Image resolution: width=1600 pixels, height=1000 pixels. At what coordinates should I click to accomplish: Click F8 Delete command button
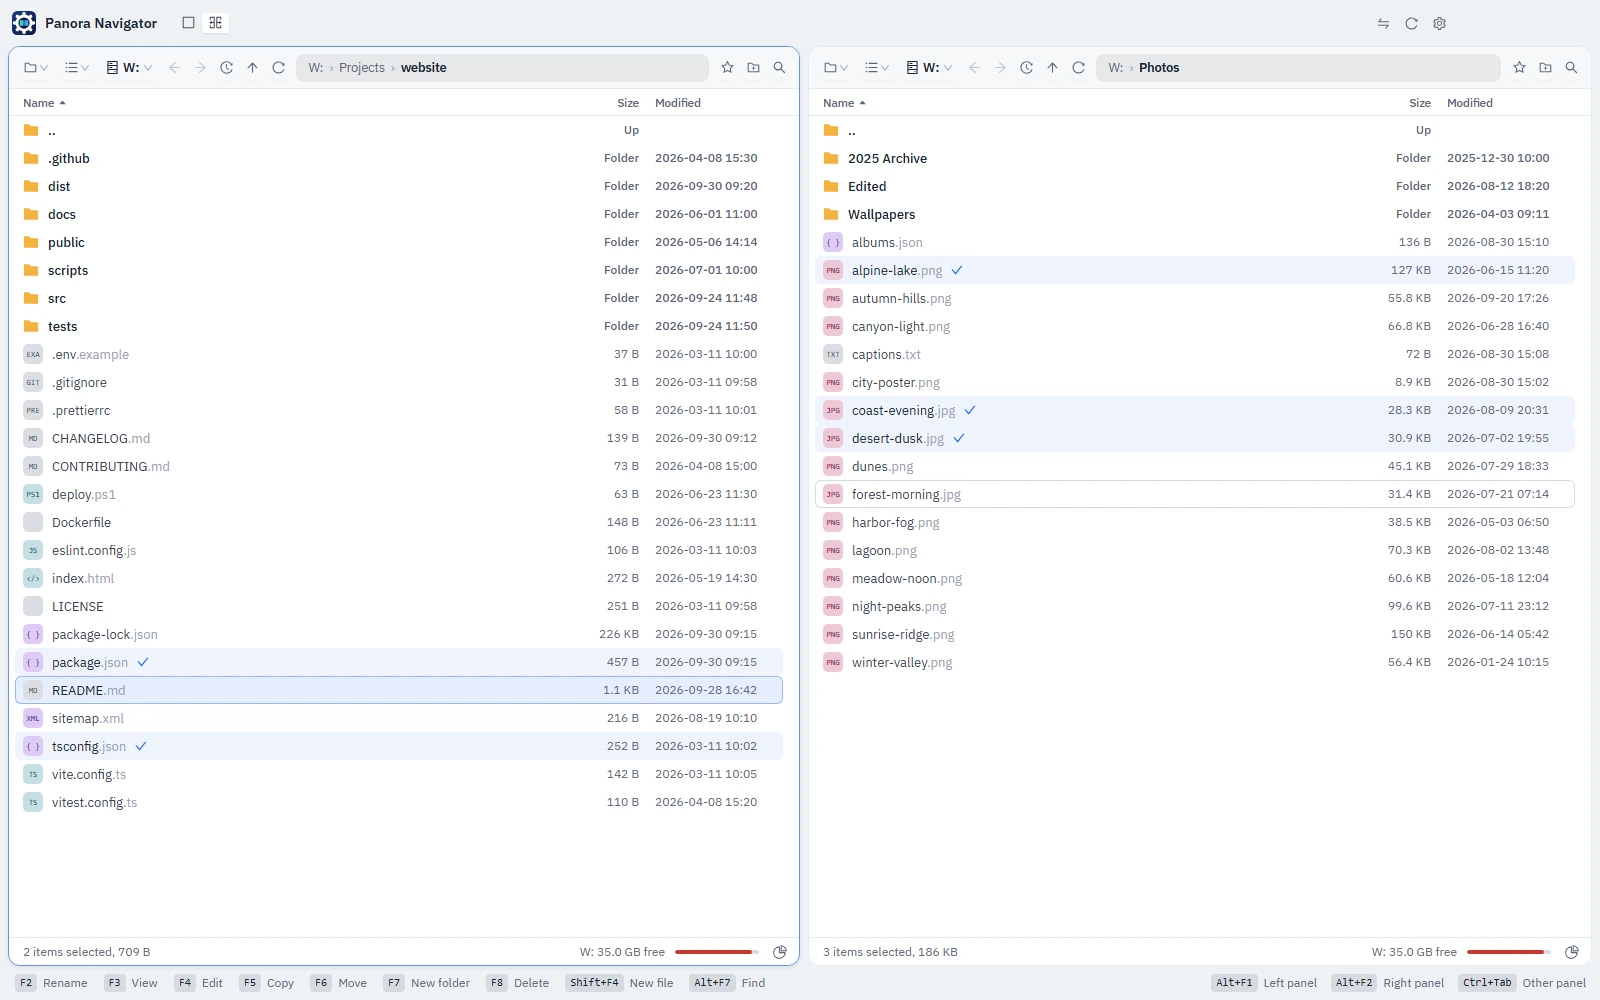click(518, 983)
